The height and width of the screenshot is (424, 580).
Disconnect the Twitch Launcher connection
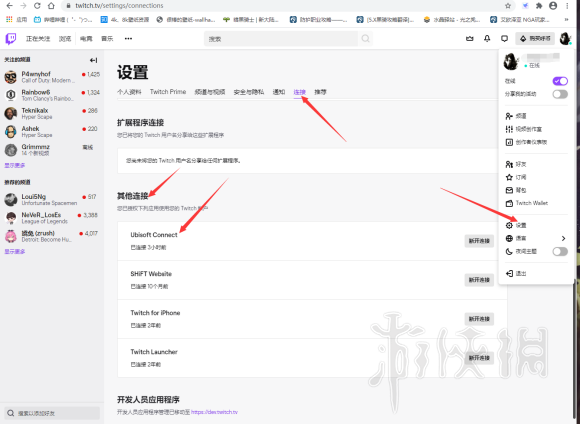pos(479,358)
